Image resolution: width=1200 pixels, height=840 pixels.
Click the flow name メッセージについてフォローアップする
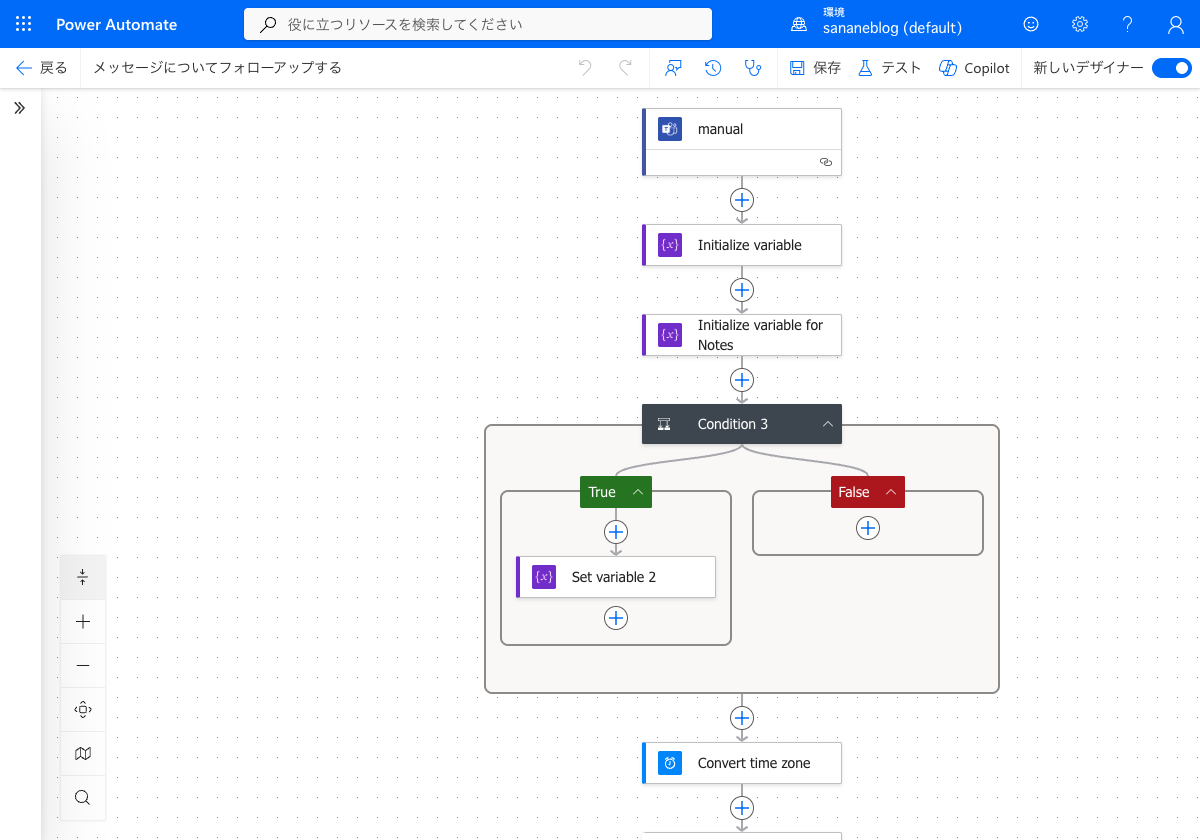click(x=217, y=68)
